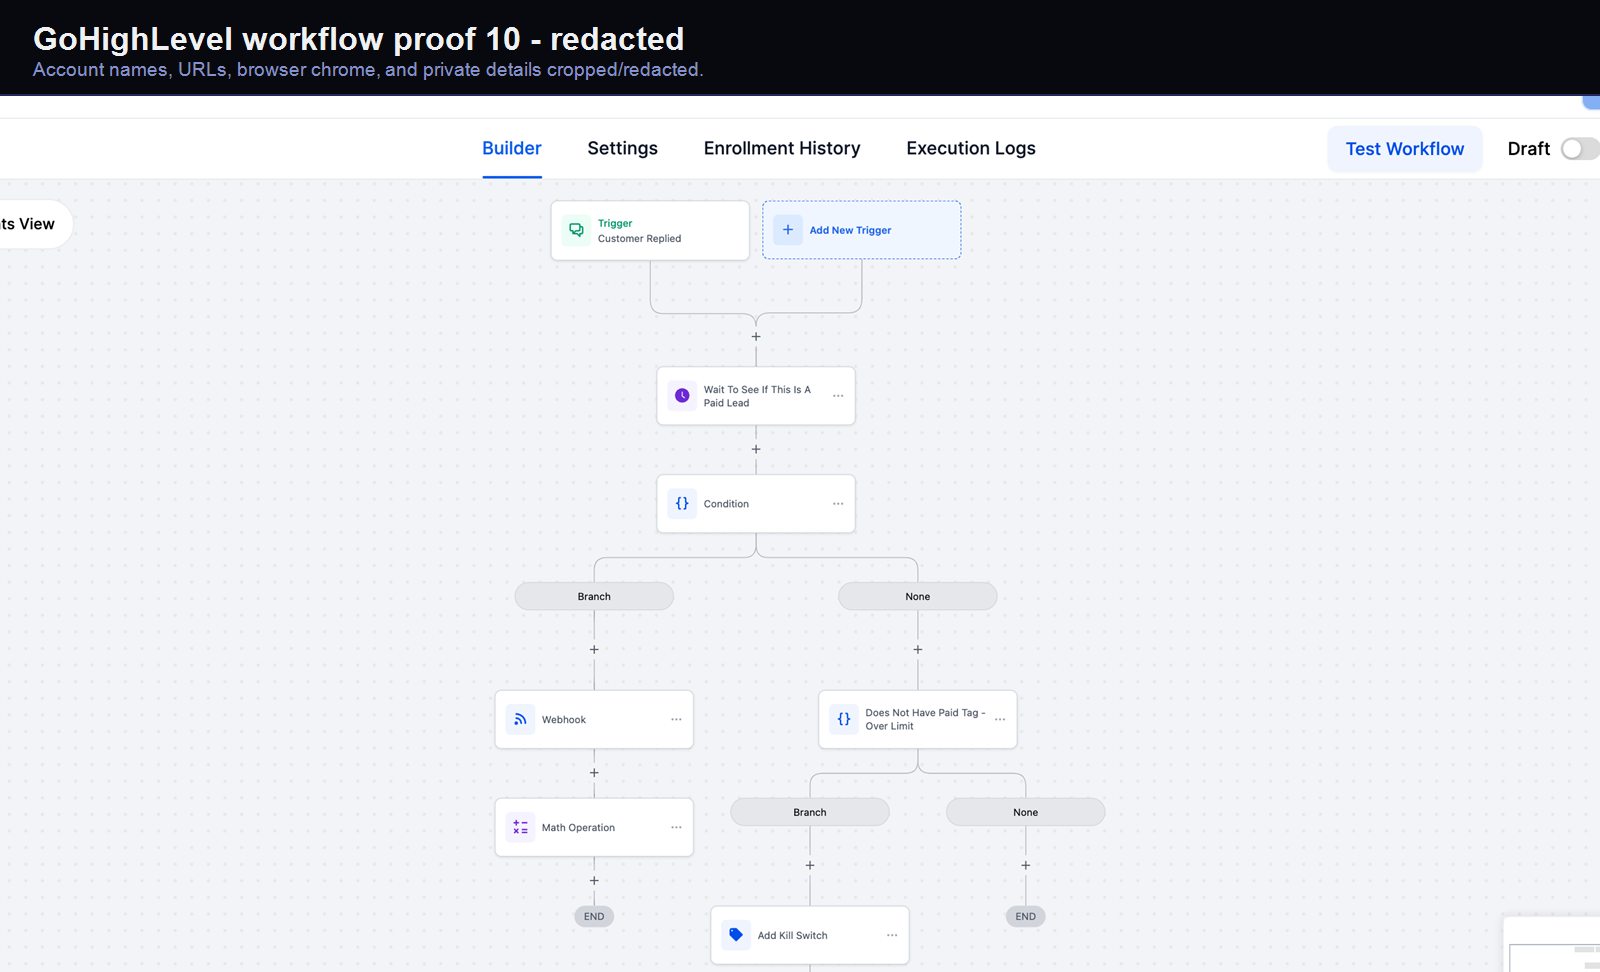
Task: Add a step under the lower Branch pill
Action: (x=810, y=866)
